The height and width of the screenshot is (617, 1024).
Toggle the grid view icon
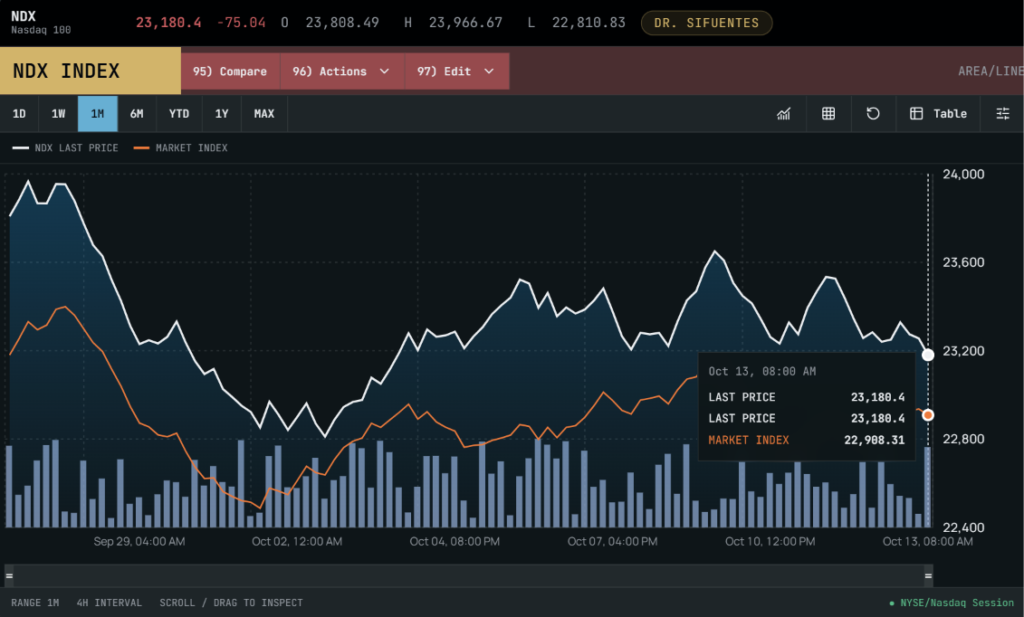click(x=828, y=114)
